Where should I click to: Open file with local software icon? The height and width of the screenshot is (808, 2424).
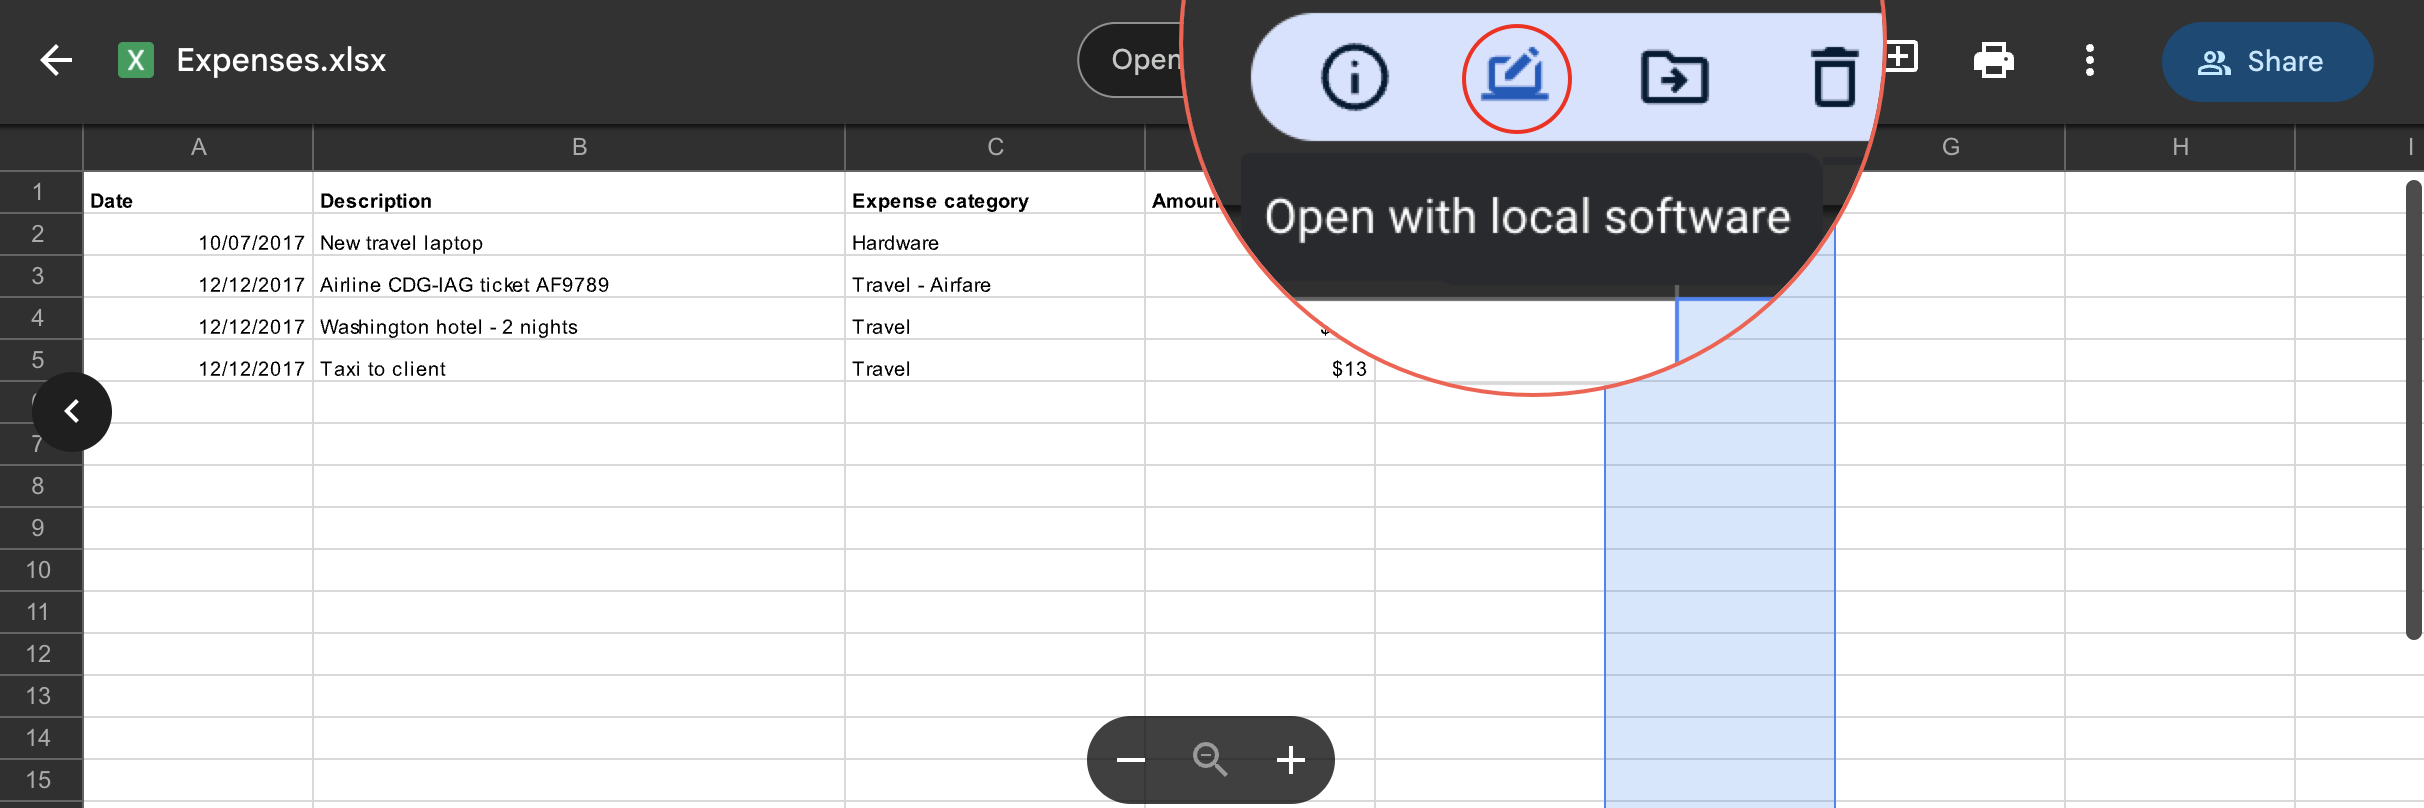(x=1516, y=77)
